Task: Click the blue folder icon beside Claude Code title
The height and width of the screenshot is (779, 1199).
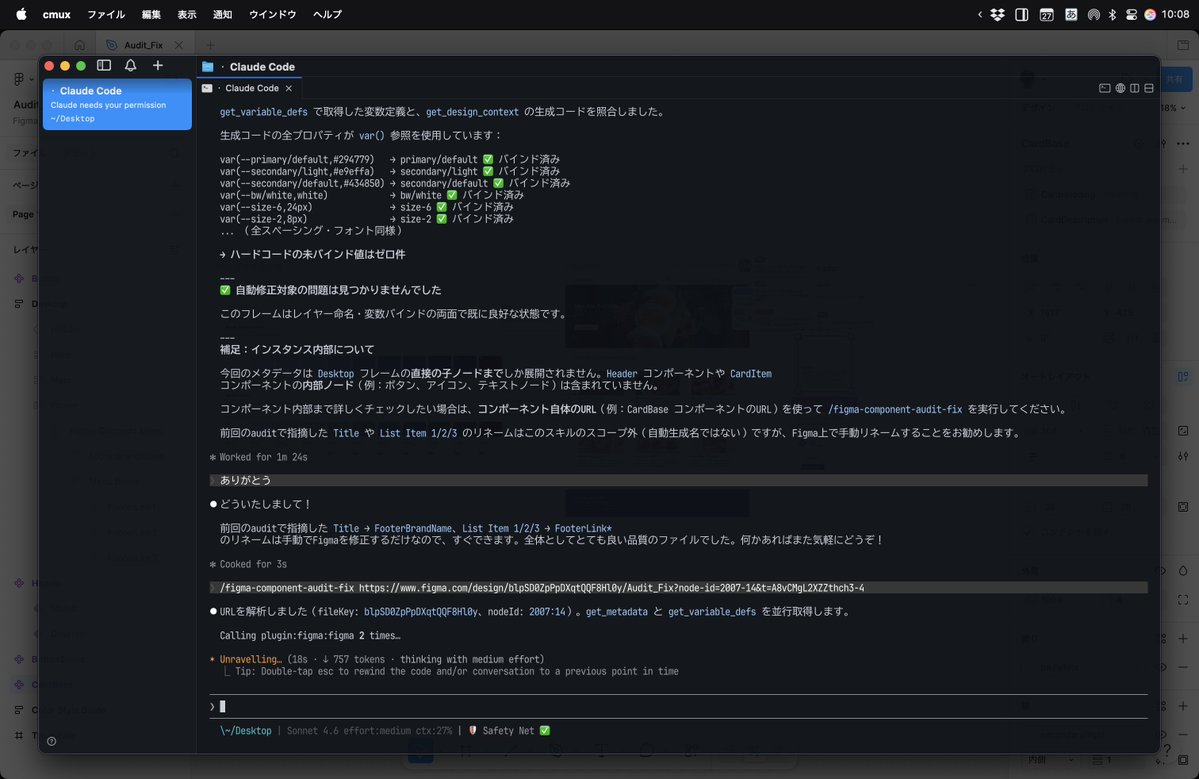Action: 207,67
